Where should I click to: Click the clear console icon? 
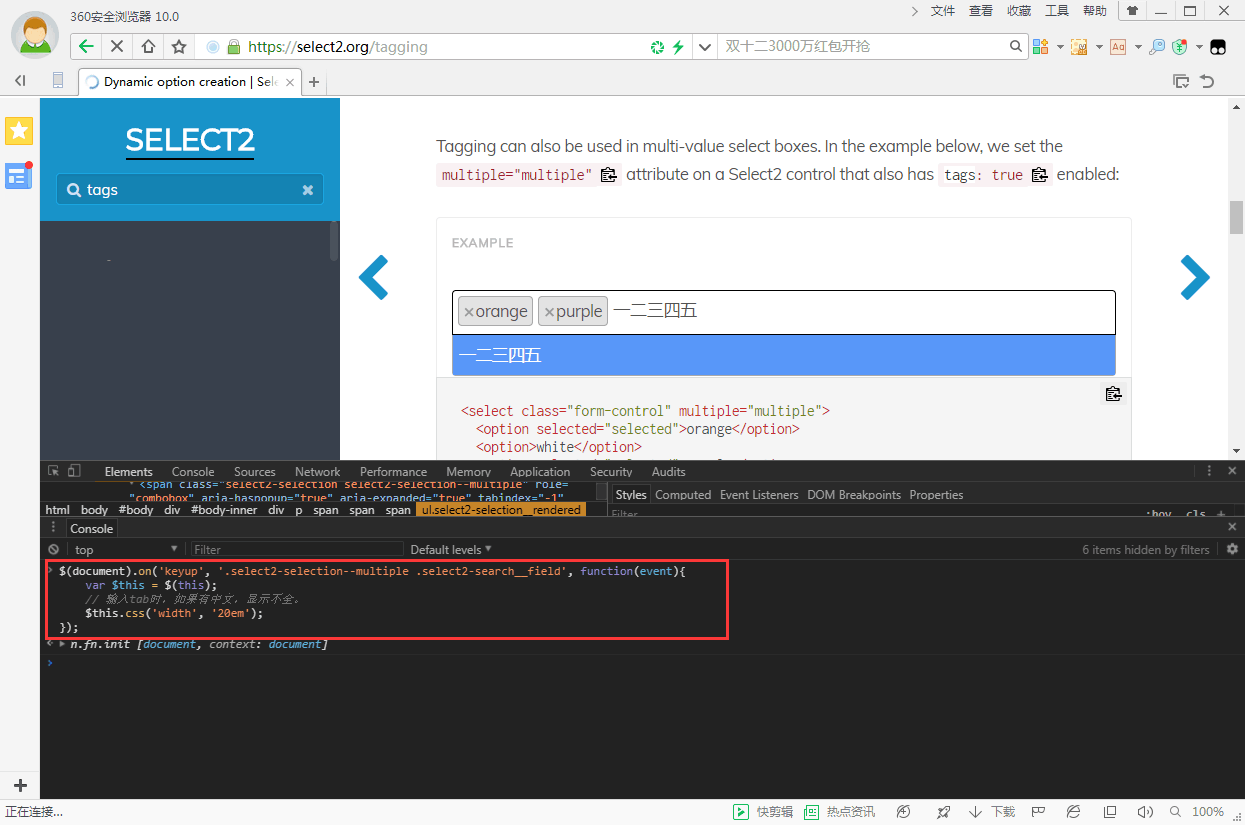(x=53, y=549)
